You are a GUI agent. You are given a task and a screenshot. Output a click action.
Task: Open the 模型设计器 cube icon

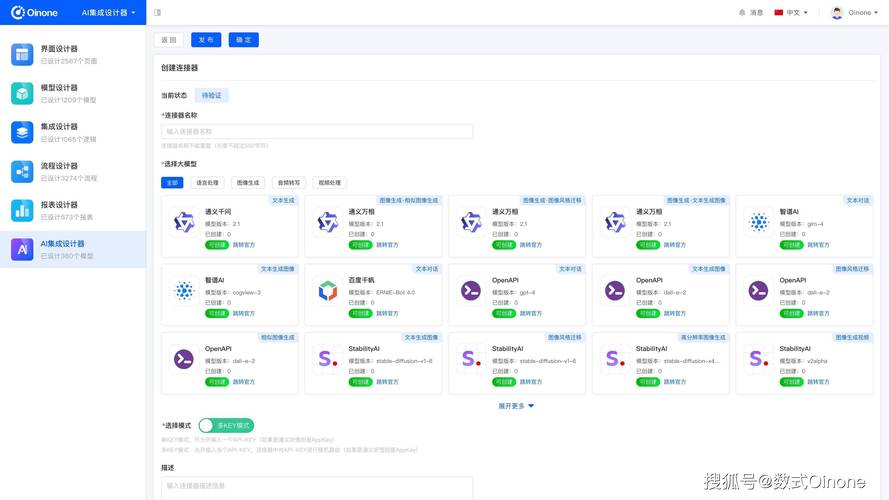22,94
